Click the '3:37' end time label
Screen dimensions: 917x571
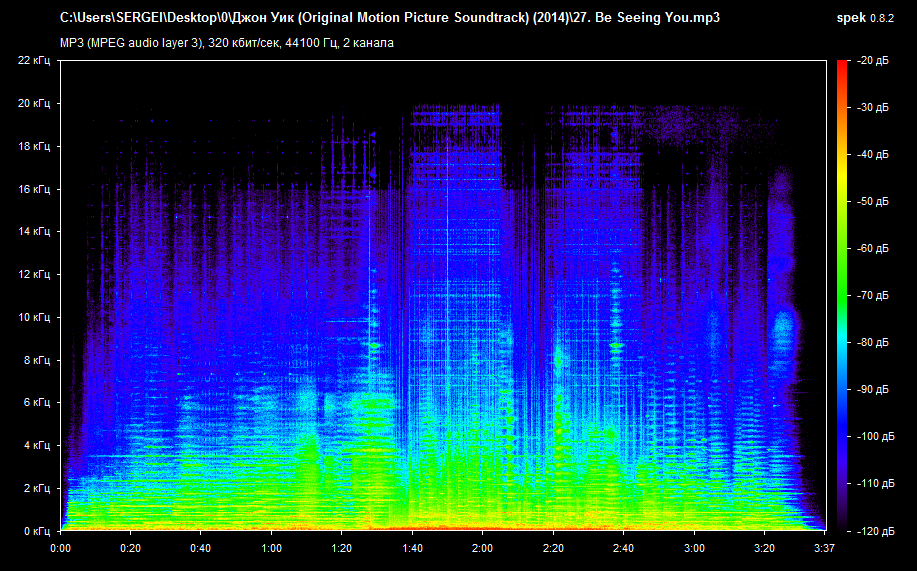click(825, 549)
